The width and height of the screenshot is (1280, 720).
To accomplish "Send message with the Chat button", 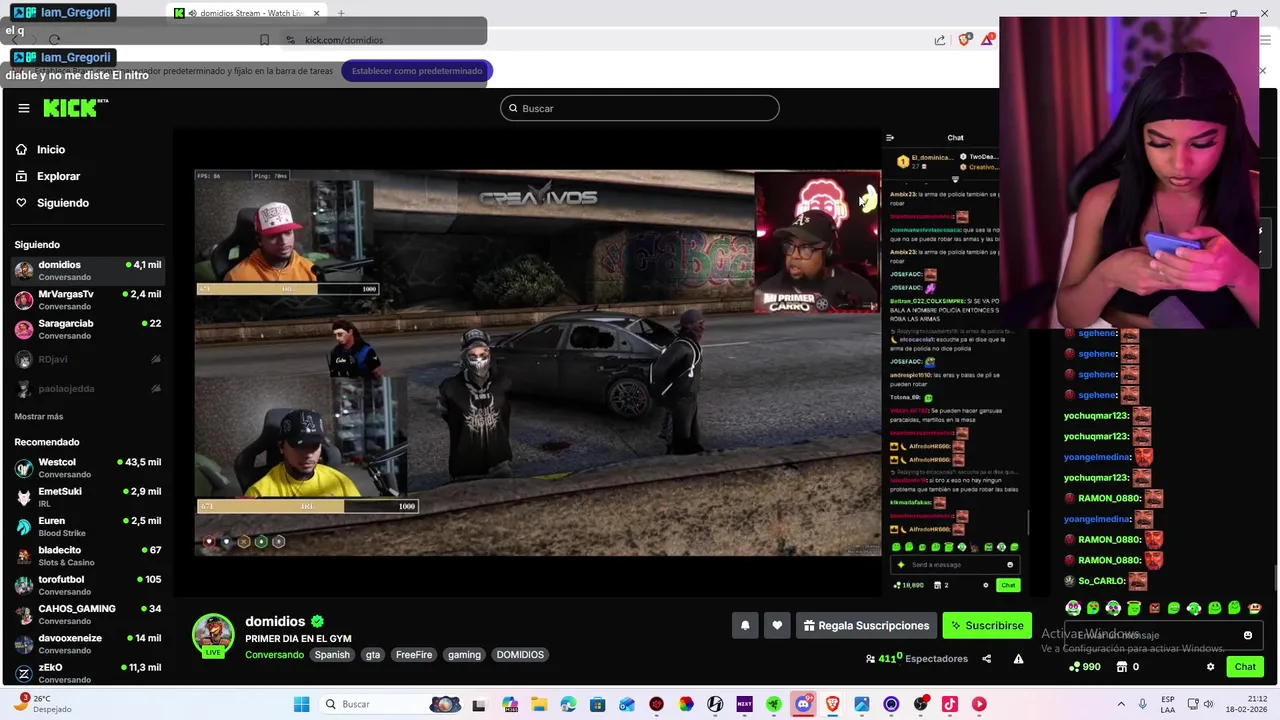I will 1245,667.
